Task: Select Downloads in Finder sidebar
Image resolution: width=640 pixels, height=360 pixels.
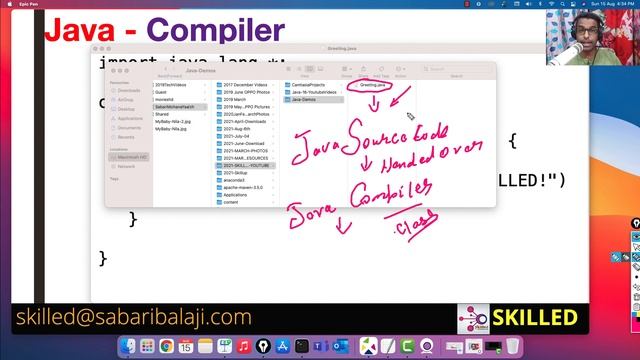Action: point(129,90)
